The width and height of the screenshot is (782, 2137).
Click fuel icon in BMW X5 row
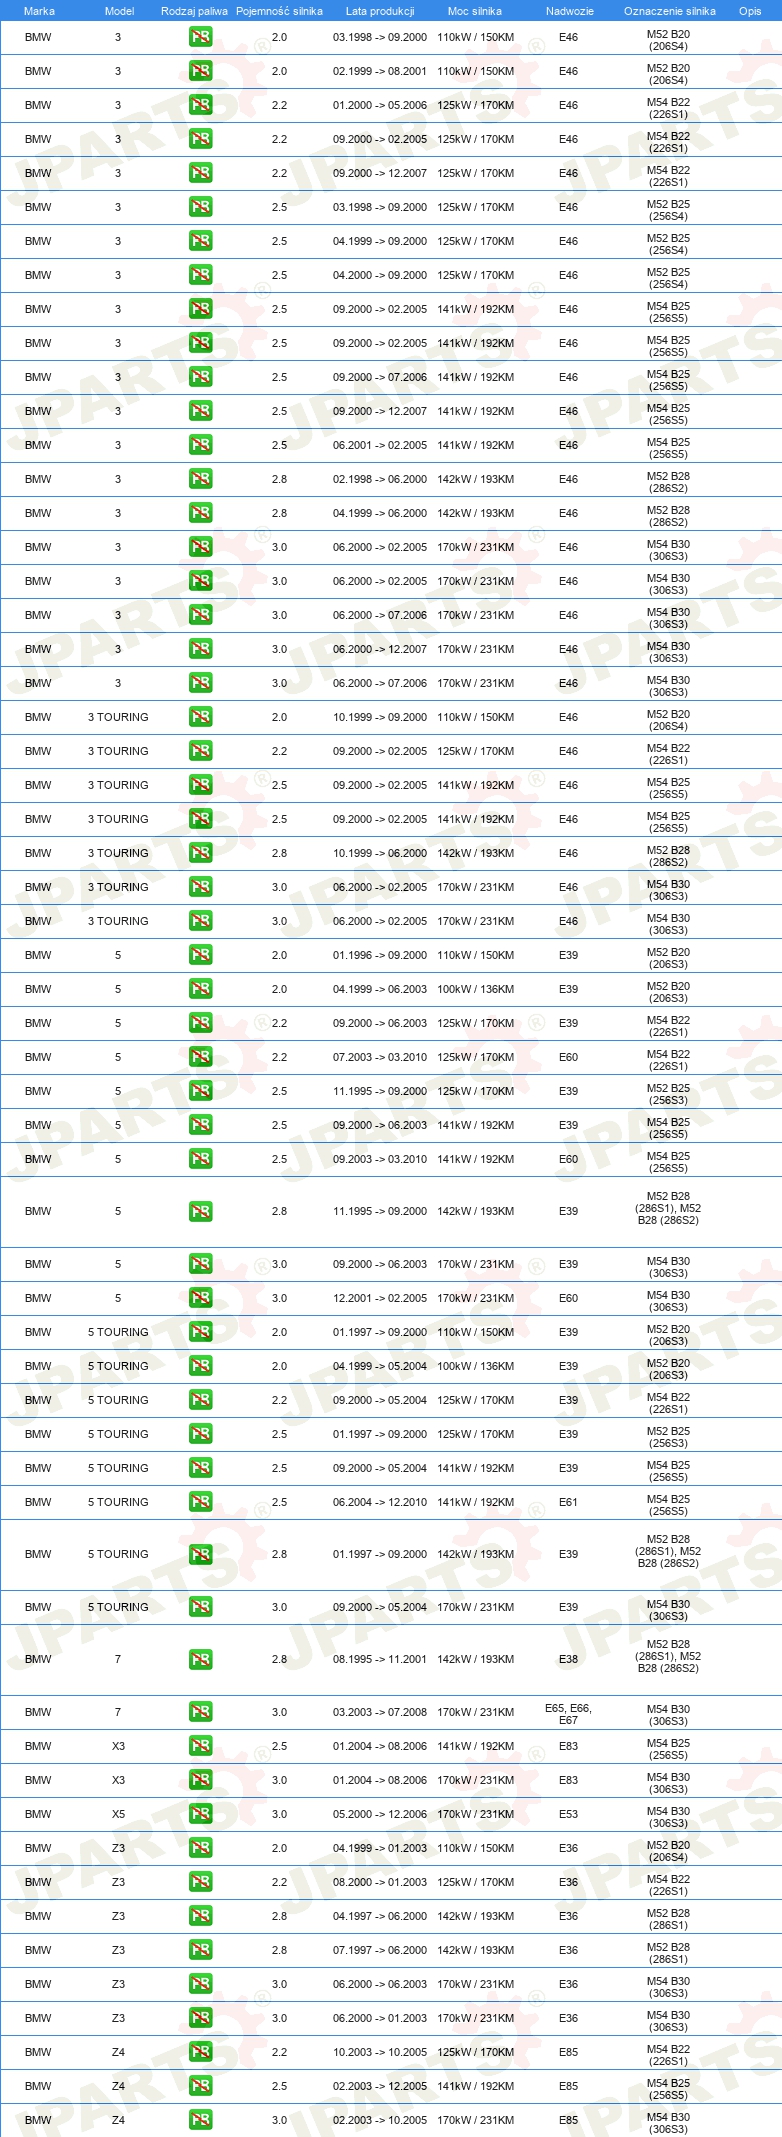(200, 1814)
